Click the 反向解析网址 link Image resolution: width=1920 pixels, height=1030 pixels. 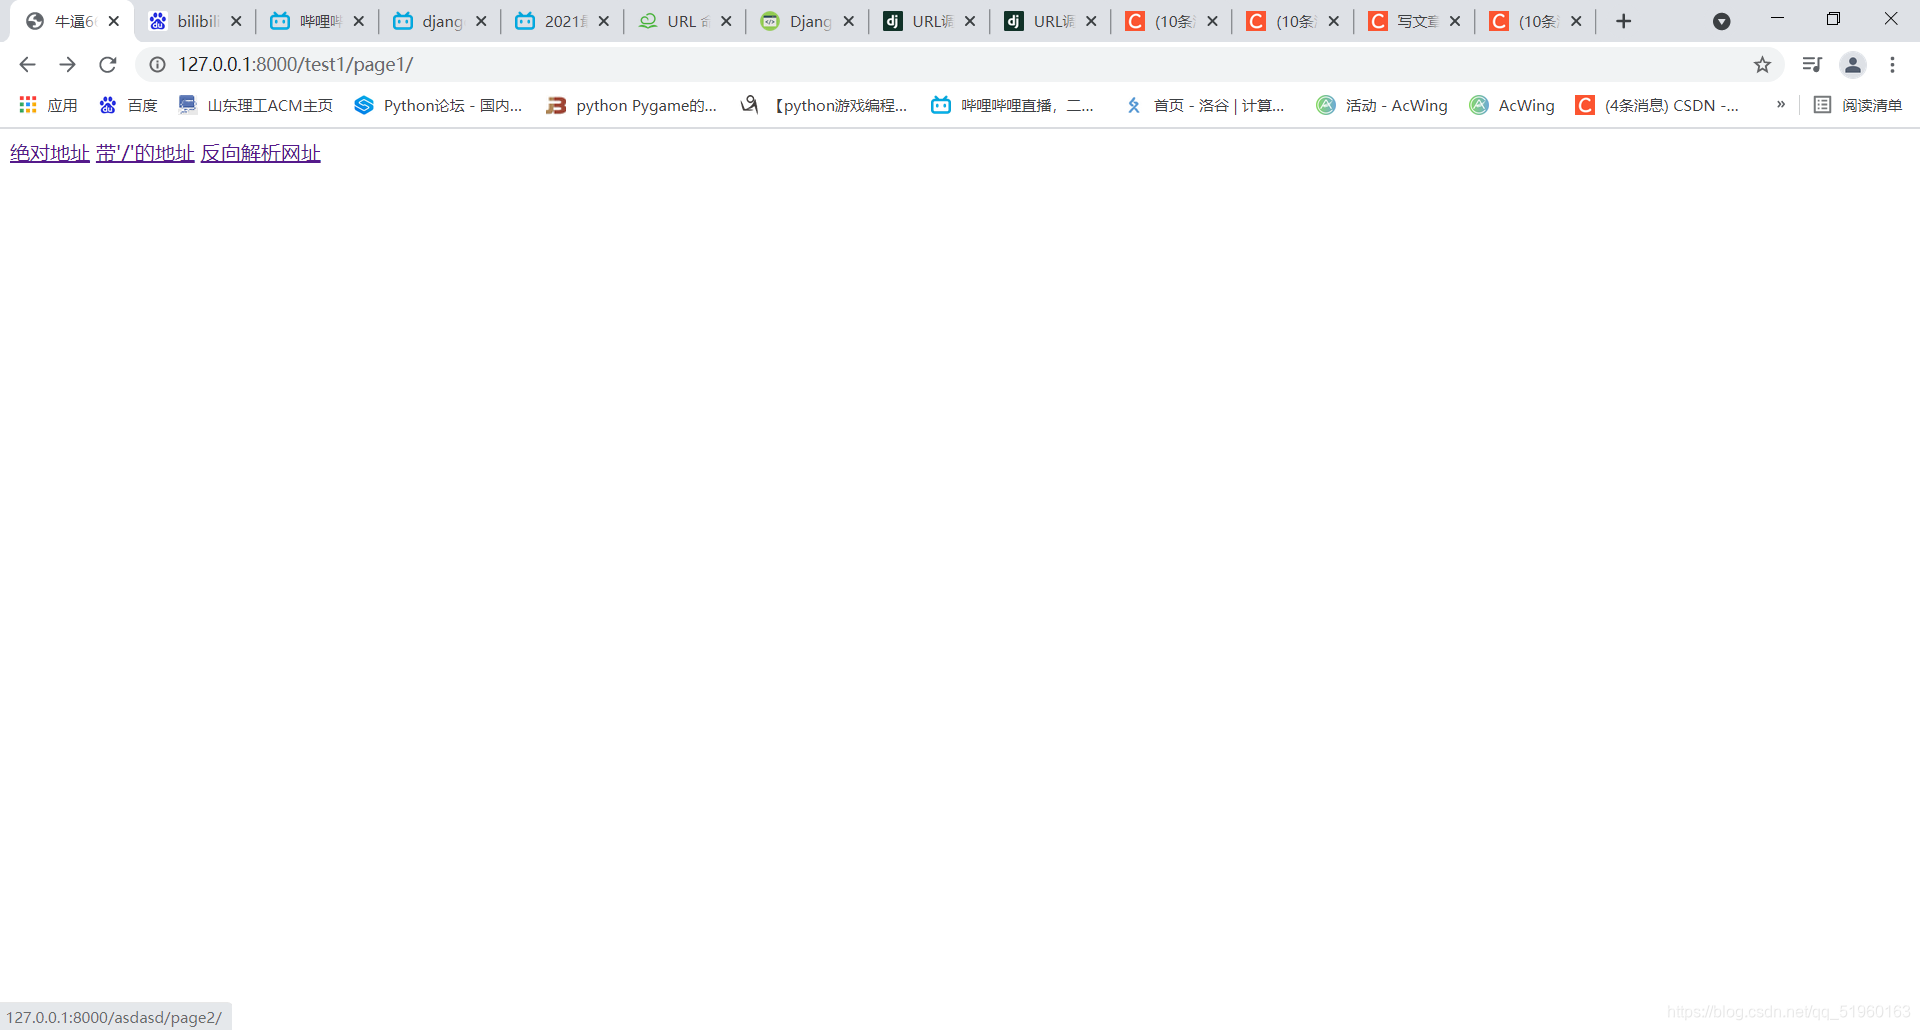[x=261, y=153]
